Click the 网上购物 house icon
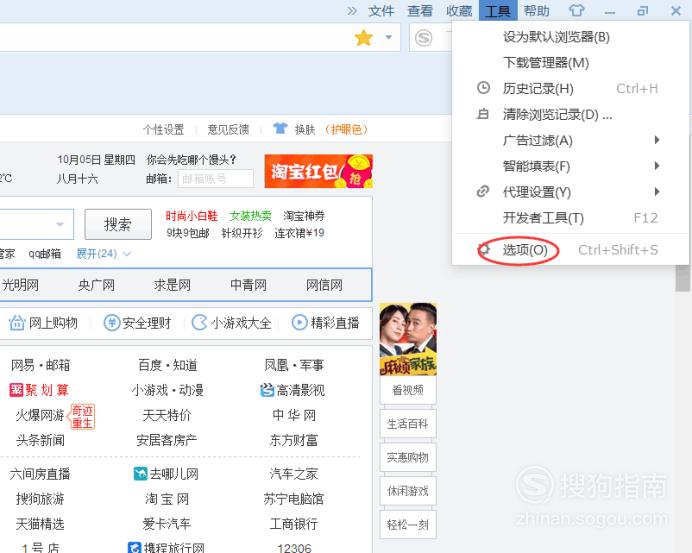 click(17, 323)
